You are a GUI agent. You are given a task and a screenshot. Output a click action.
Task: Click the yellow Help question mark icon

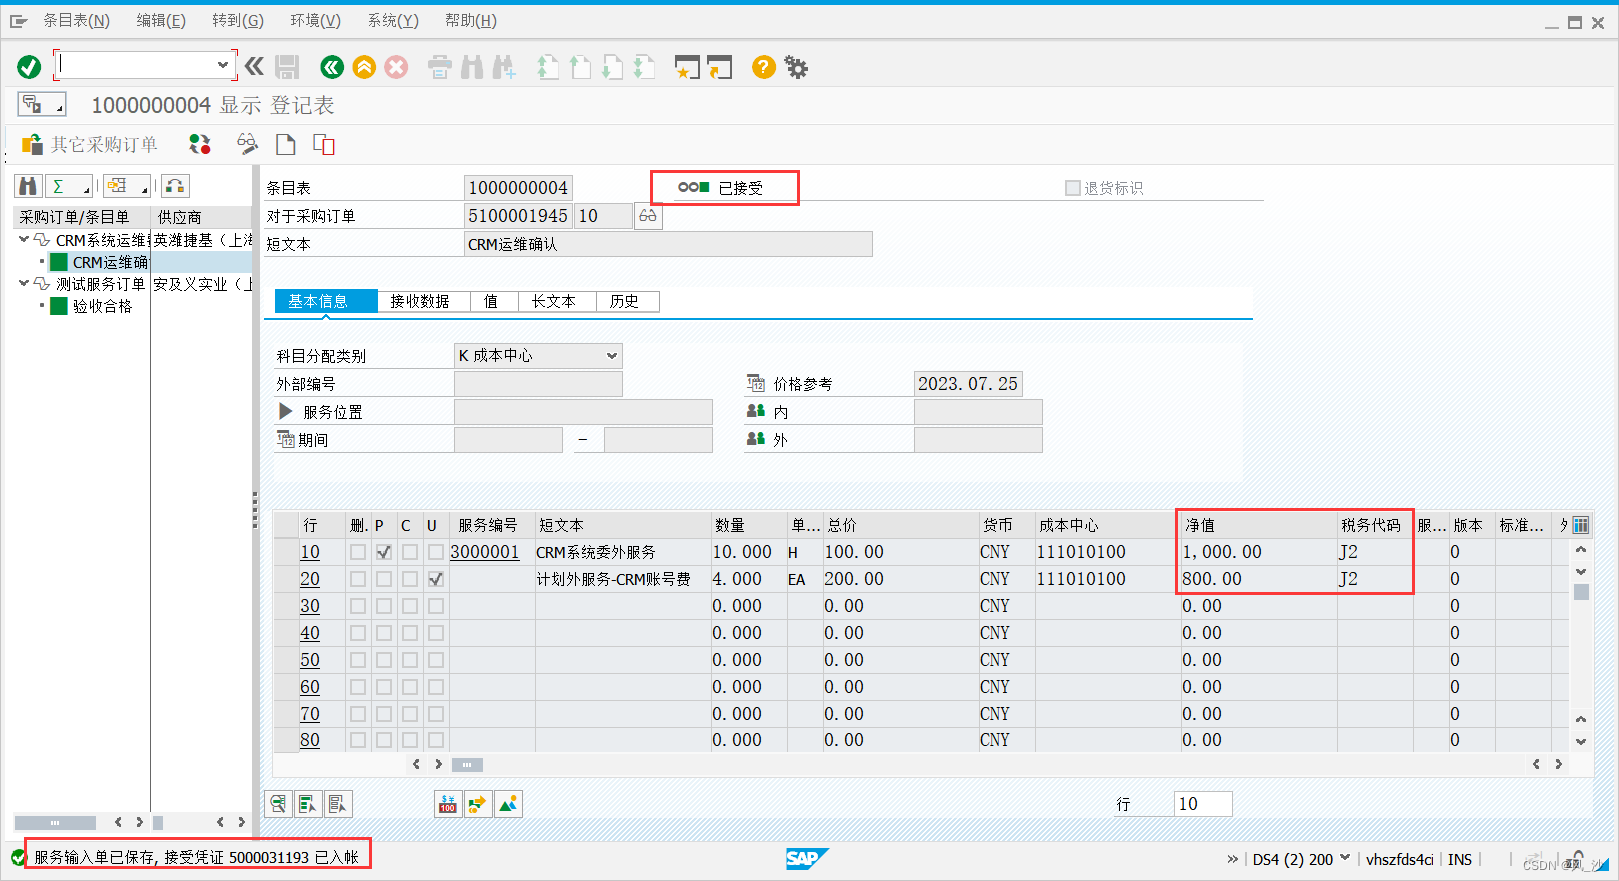(x=763, y=67)
